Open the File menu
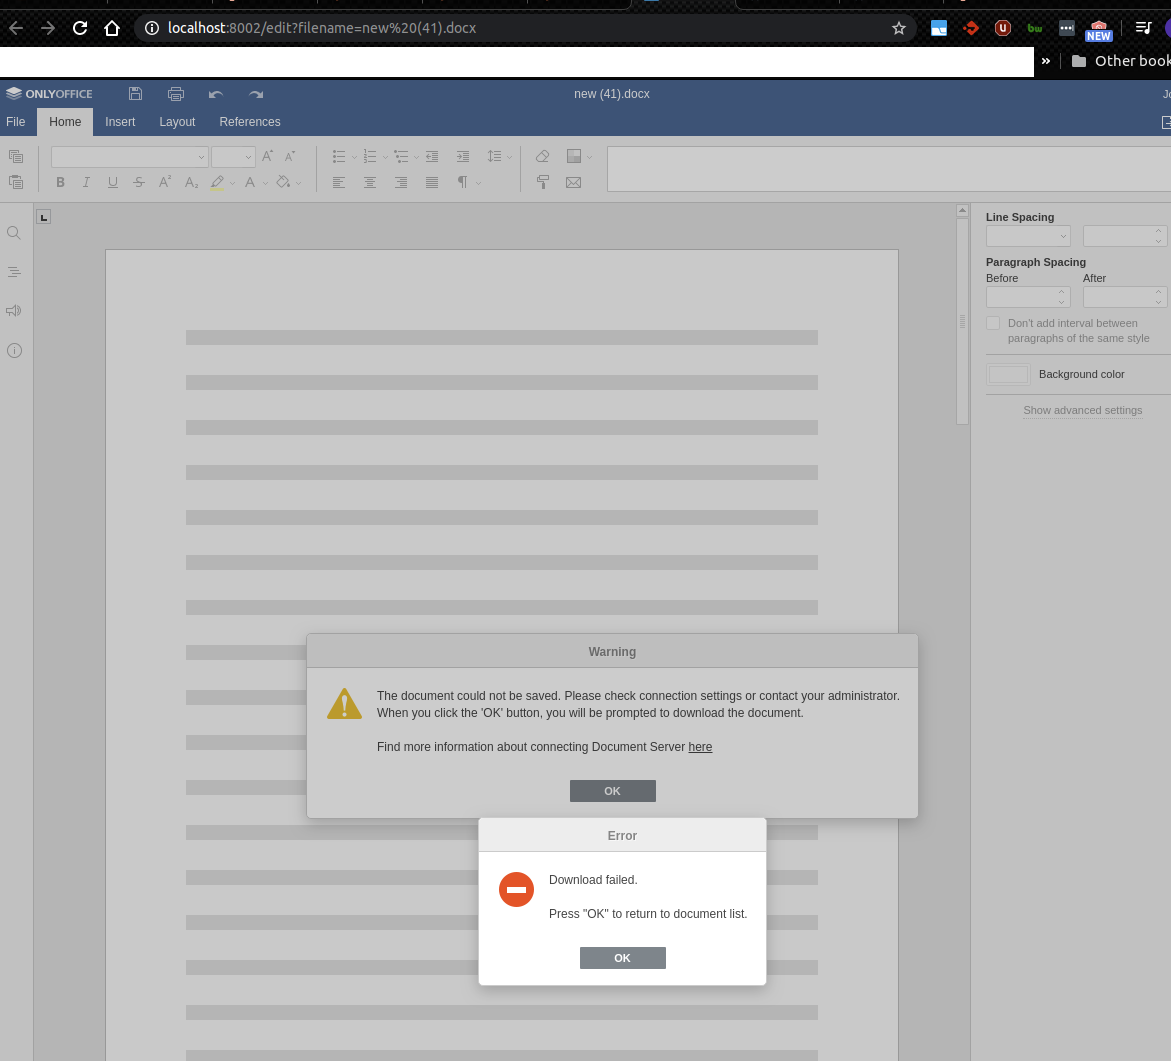This screenshot has height=1061, width=1171. click(x=15, y=121)
